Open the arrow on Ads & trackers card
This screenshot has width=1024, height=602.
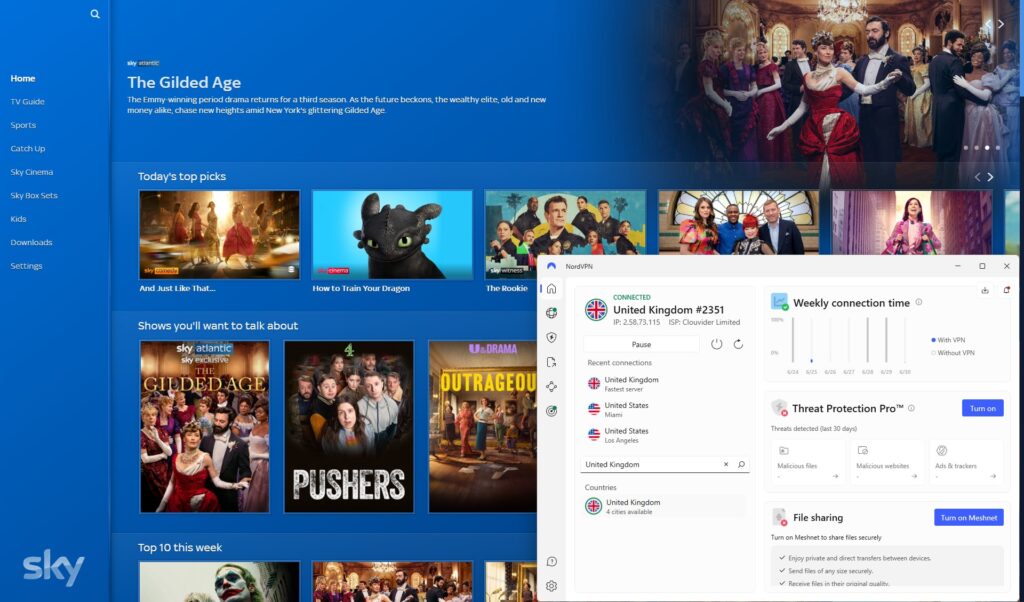pyautogui.click(x=993, y=476)
